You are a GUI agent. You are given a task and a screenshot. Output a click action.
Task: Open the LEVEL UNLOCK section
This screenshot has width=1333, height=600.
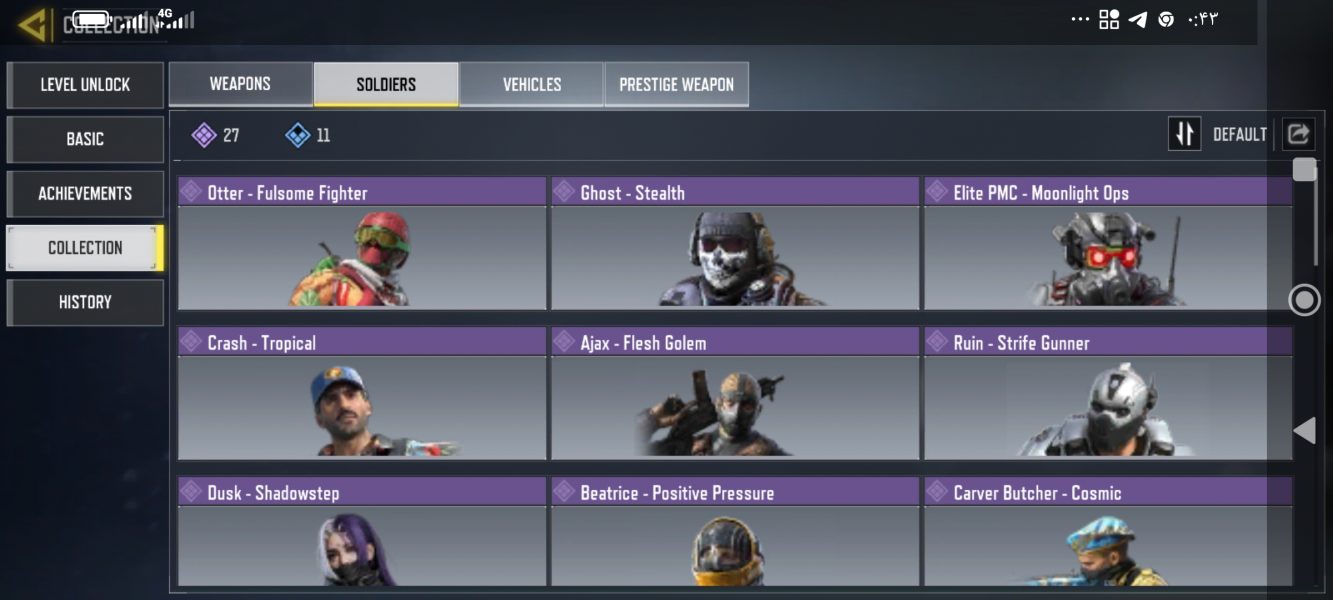point(85,85)
